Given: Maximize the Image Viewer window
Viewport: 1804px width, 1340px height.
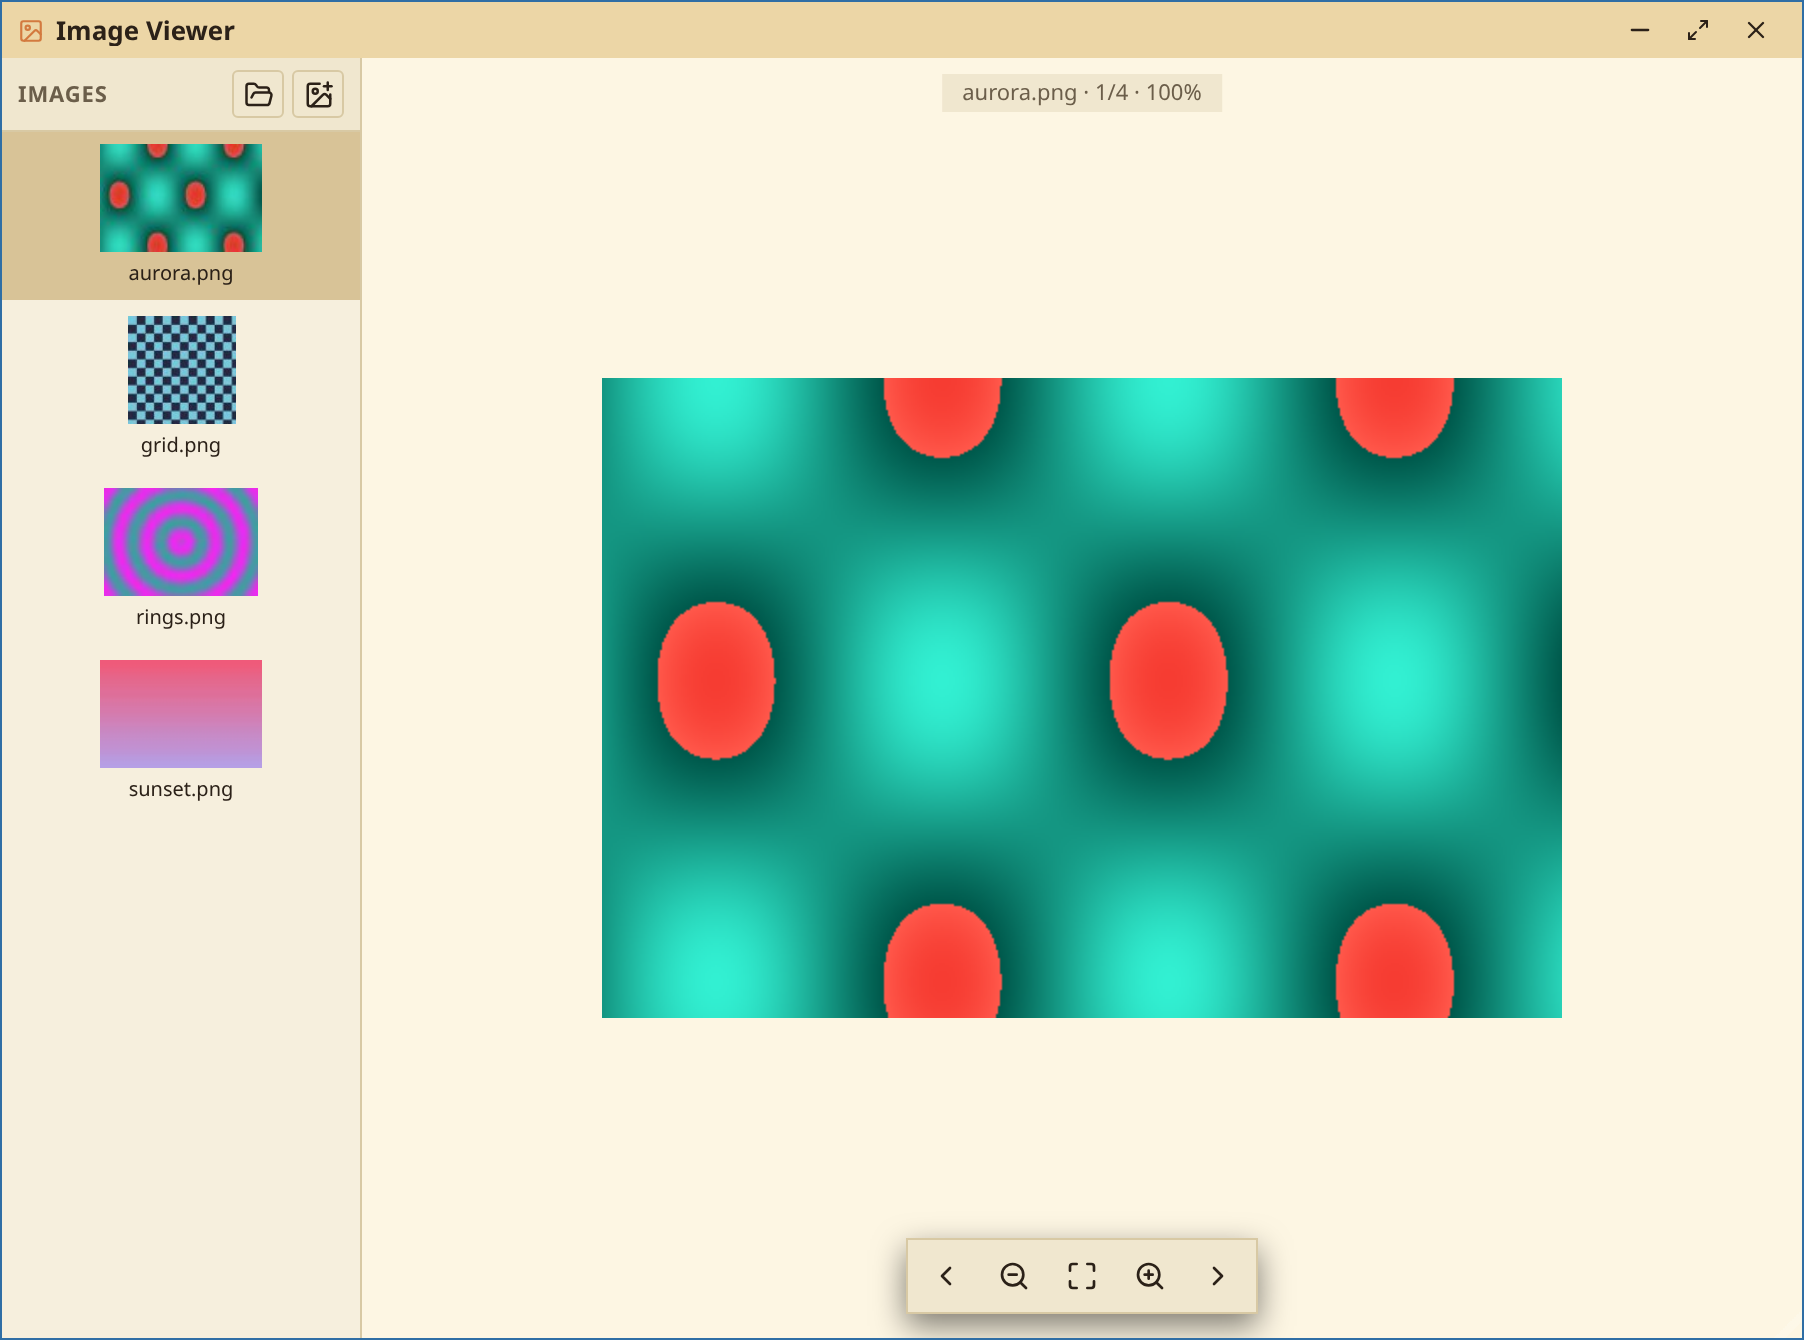Looking at the screenshot, I should pos(1698,30).
